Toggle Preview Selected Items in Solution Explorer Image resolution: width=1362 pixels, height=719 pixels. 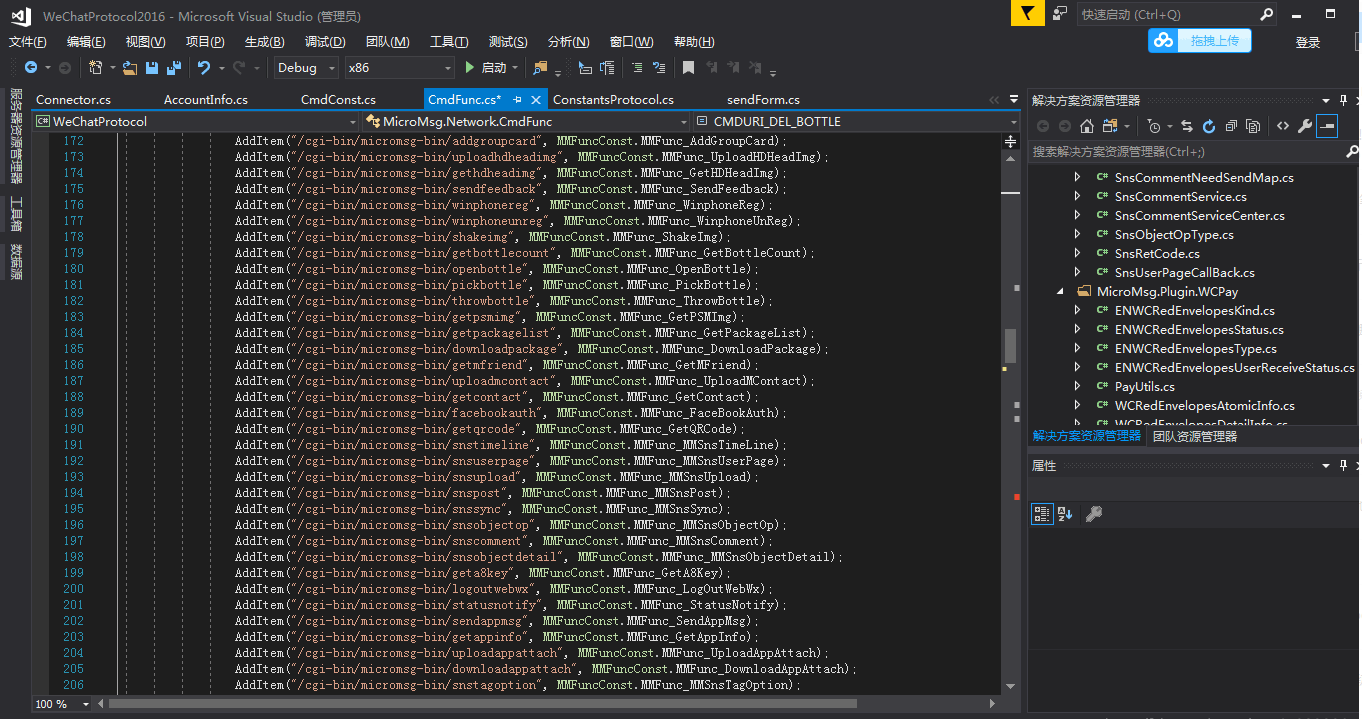(x=1327, y=126)
